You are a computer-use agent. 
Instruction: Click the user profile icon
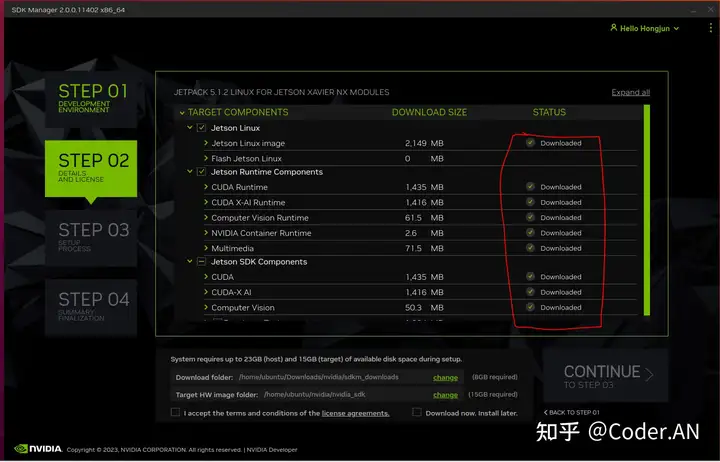click(x=613, y=28)
